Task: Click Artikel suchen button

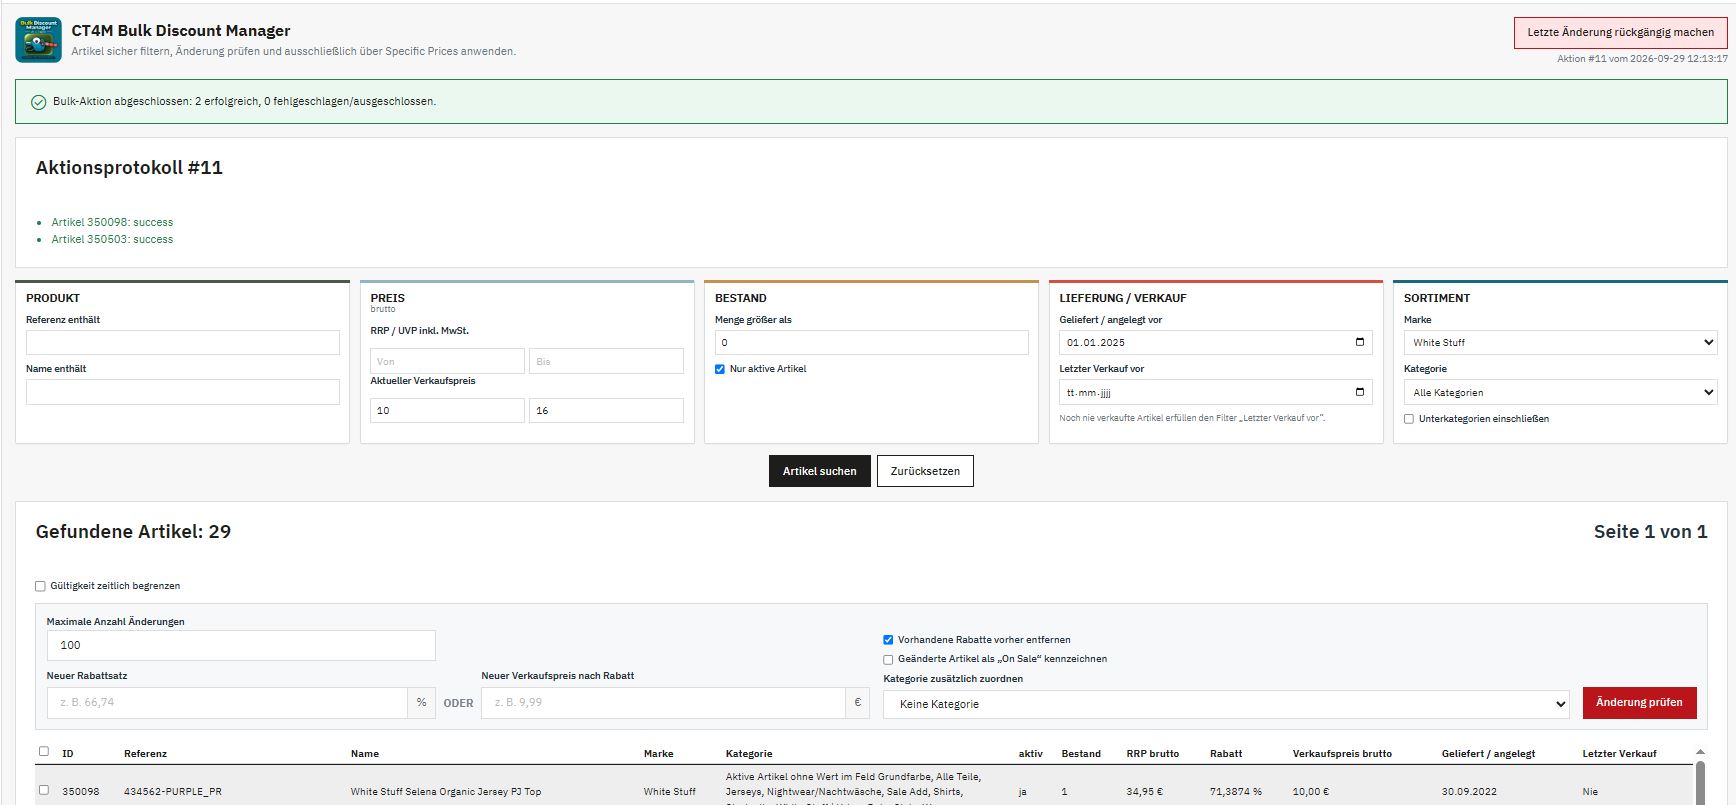Action: click(x=819, y=471)
